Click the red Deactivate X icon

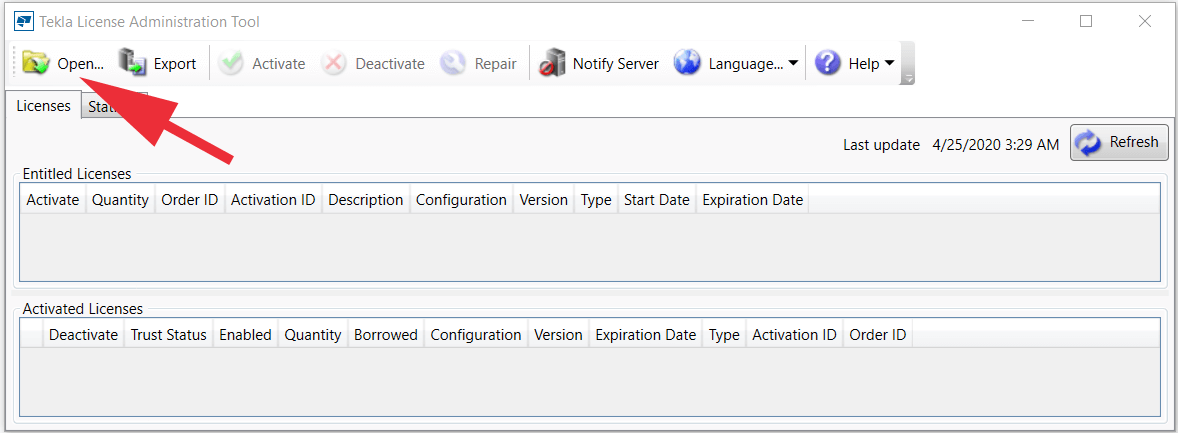pos(334,64)
